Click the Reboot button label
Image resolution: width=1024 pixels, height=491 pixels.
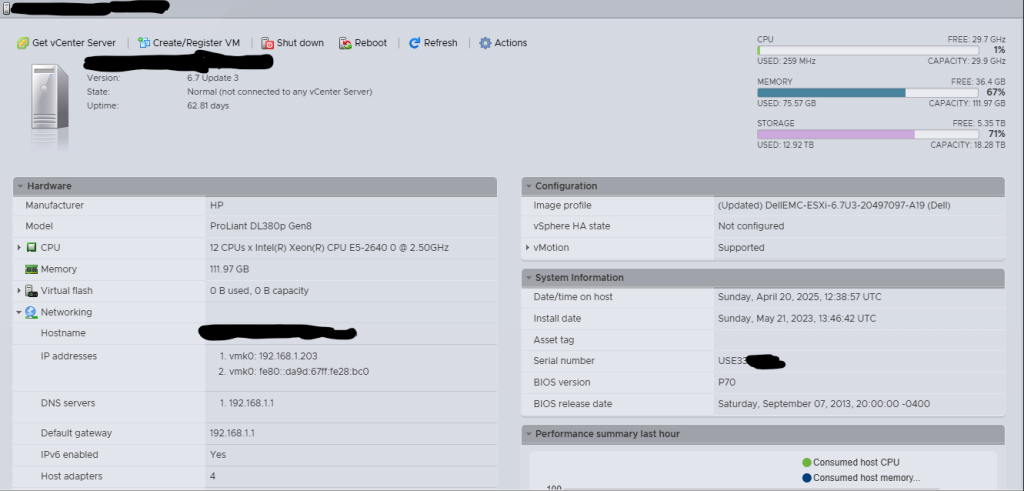(371, 43)
